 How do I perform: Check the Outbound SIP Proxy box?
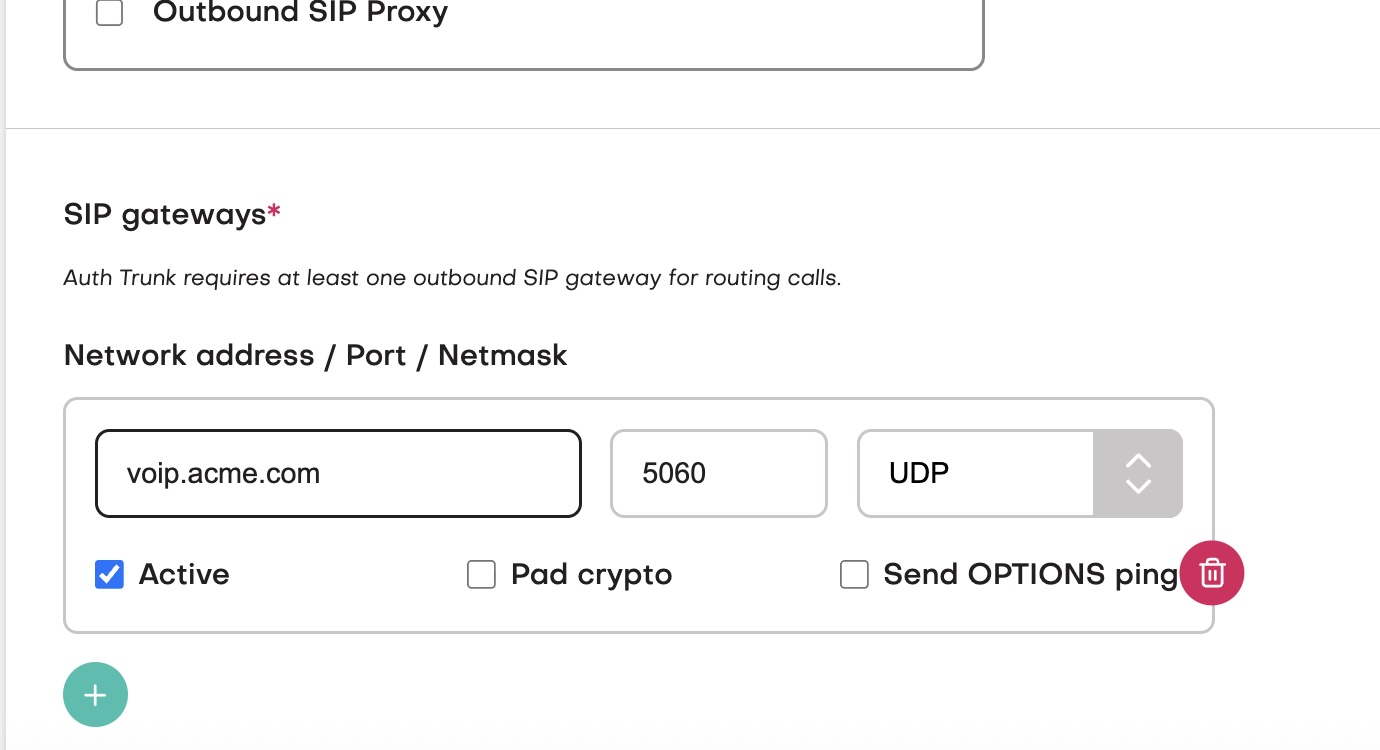tap(109, 13)
